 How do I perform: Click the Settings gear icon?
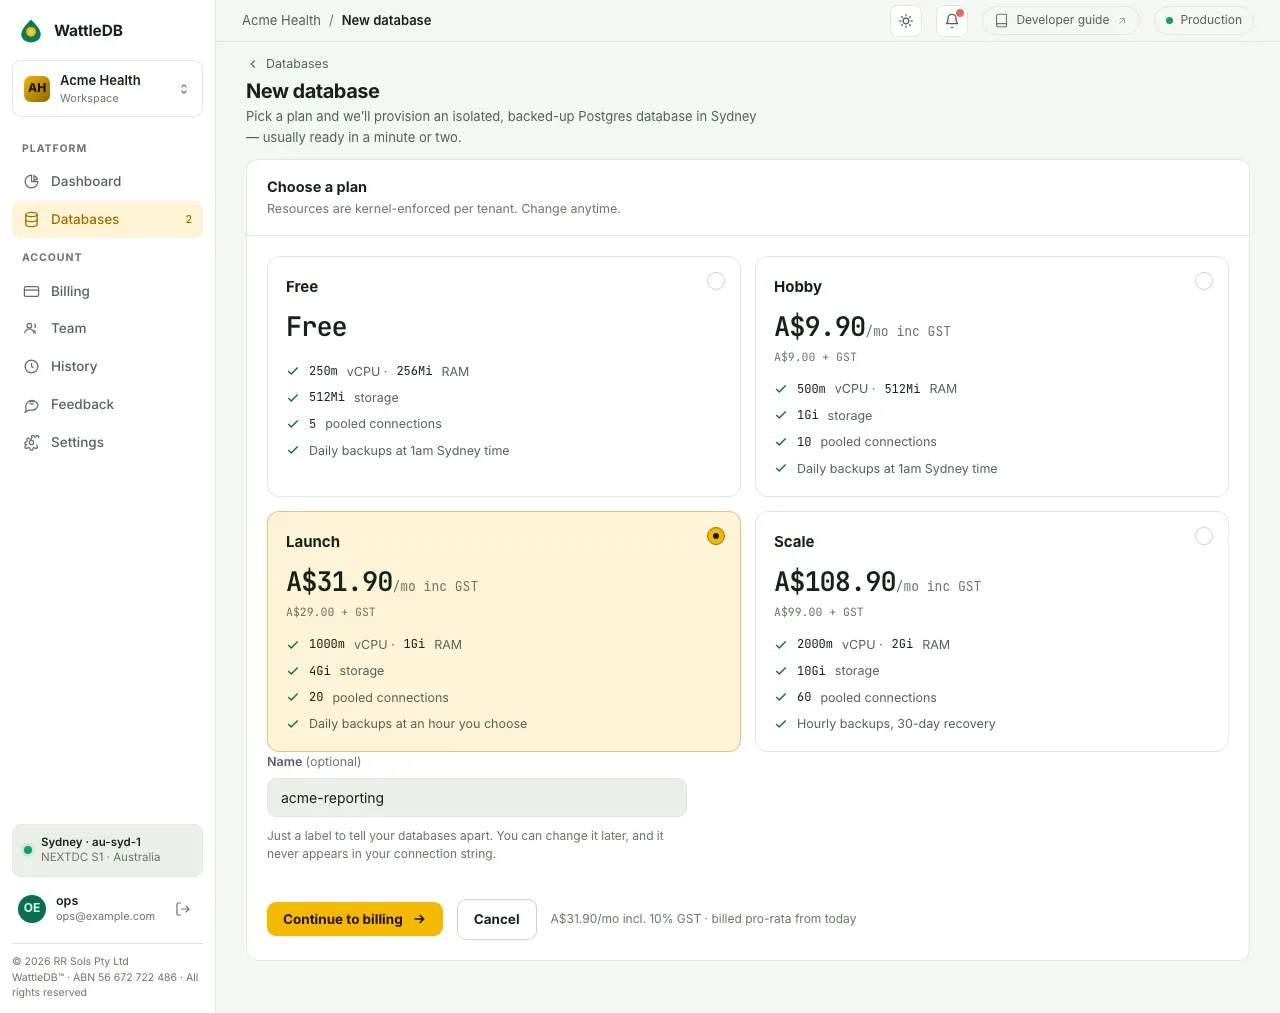[32, 443]
